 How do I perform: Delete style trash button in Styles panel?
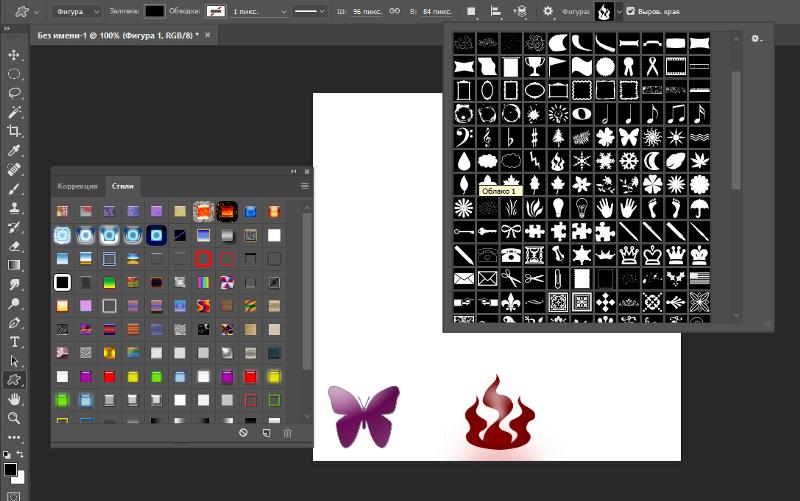coord(287,433)
